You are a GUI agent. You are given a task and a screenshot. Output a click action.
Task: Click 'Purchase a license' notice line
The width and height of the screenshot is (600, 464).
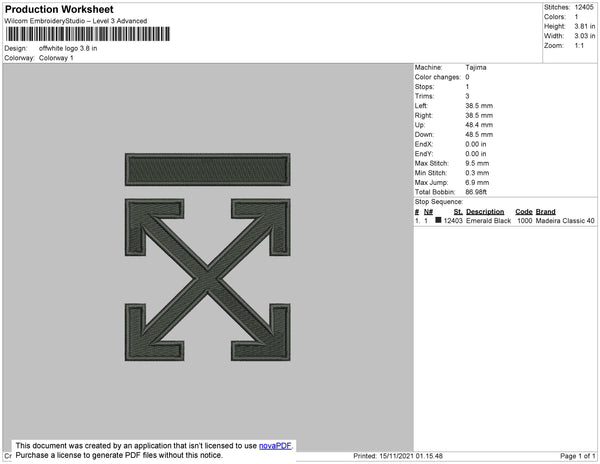[119, 455]
